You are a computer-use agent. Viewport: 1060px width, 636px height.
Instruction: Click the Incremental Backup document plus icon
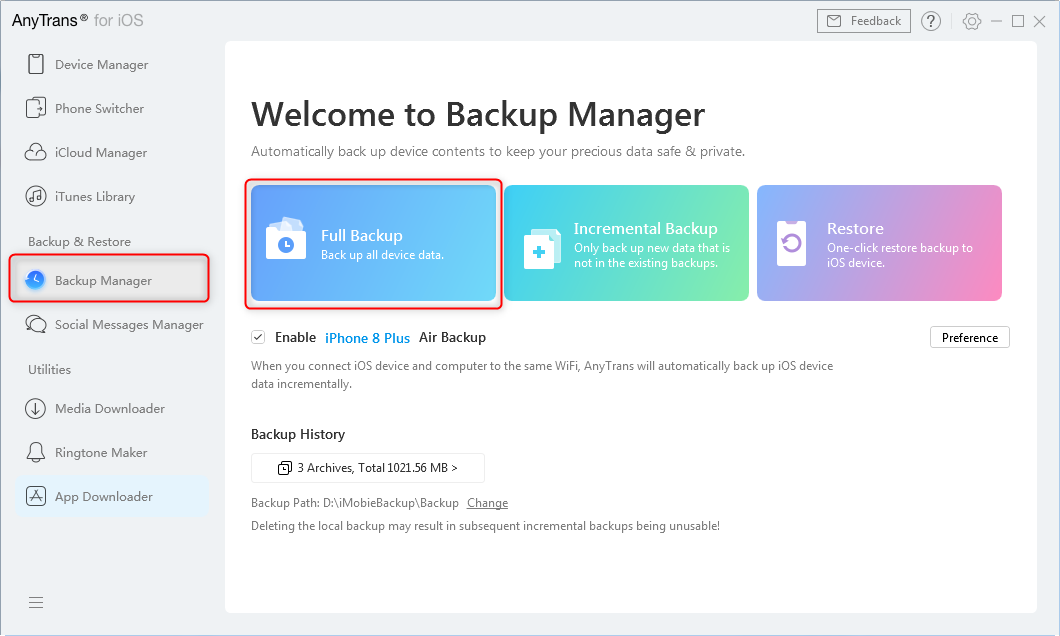click(x=542, y=249)
